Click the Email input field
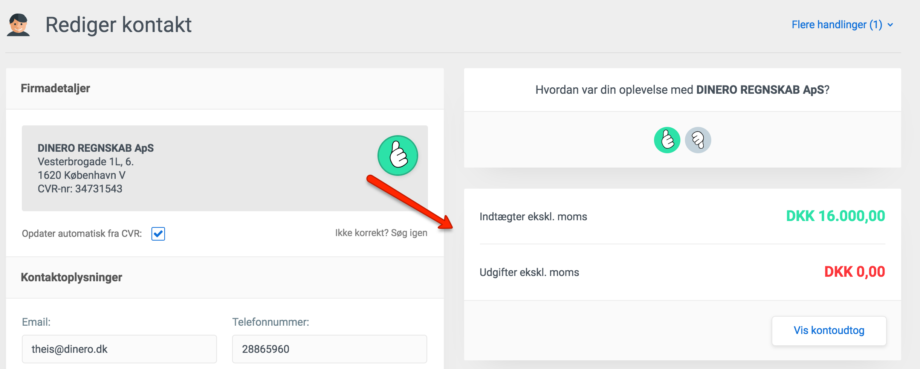 click(x=119, y=350)
